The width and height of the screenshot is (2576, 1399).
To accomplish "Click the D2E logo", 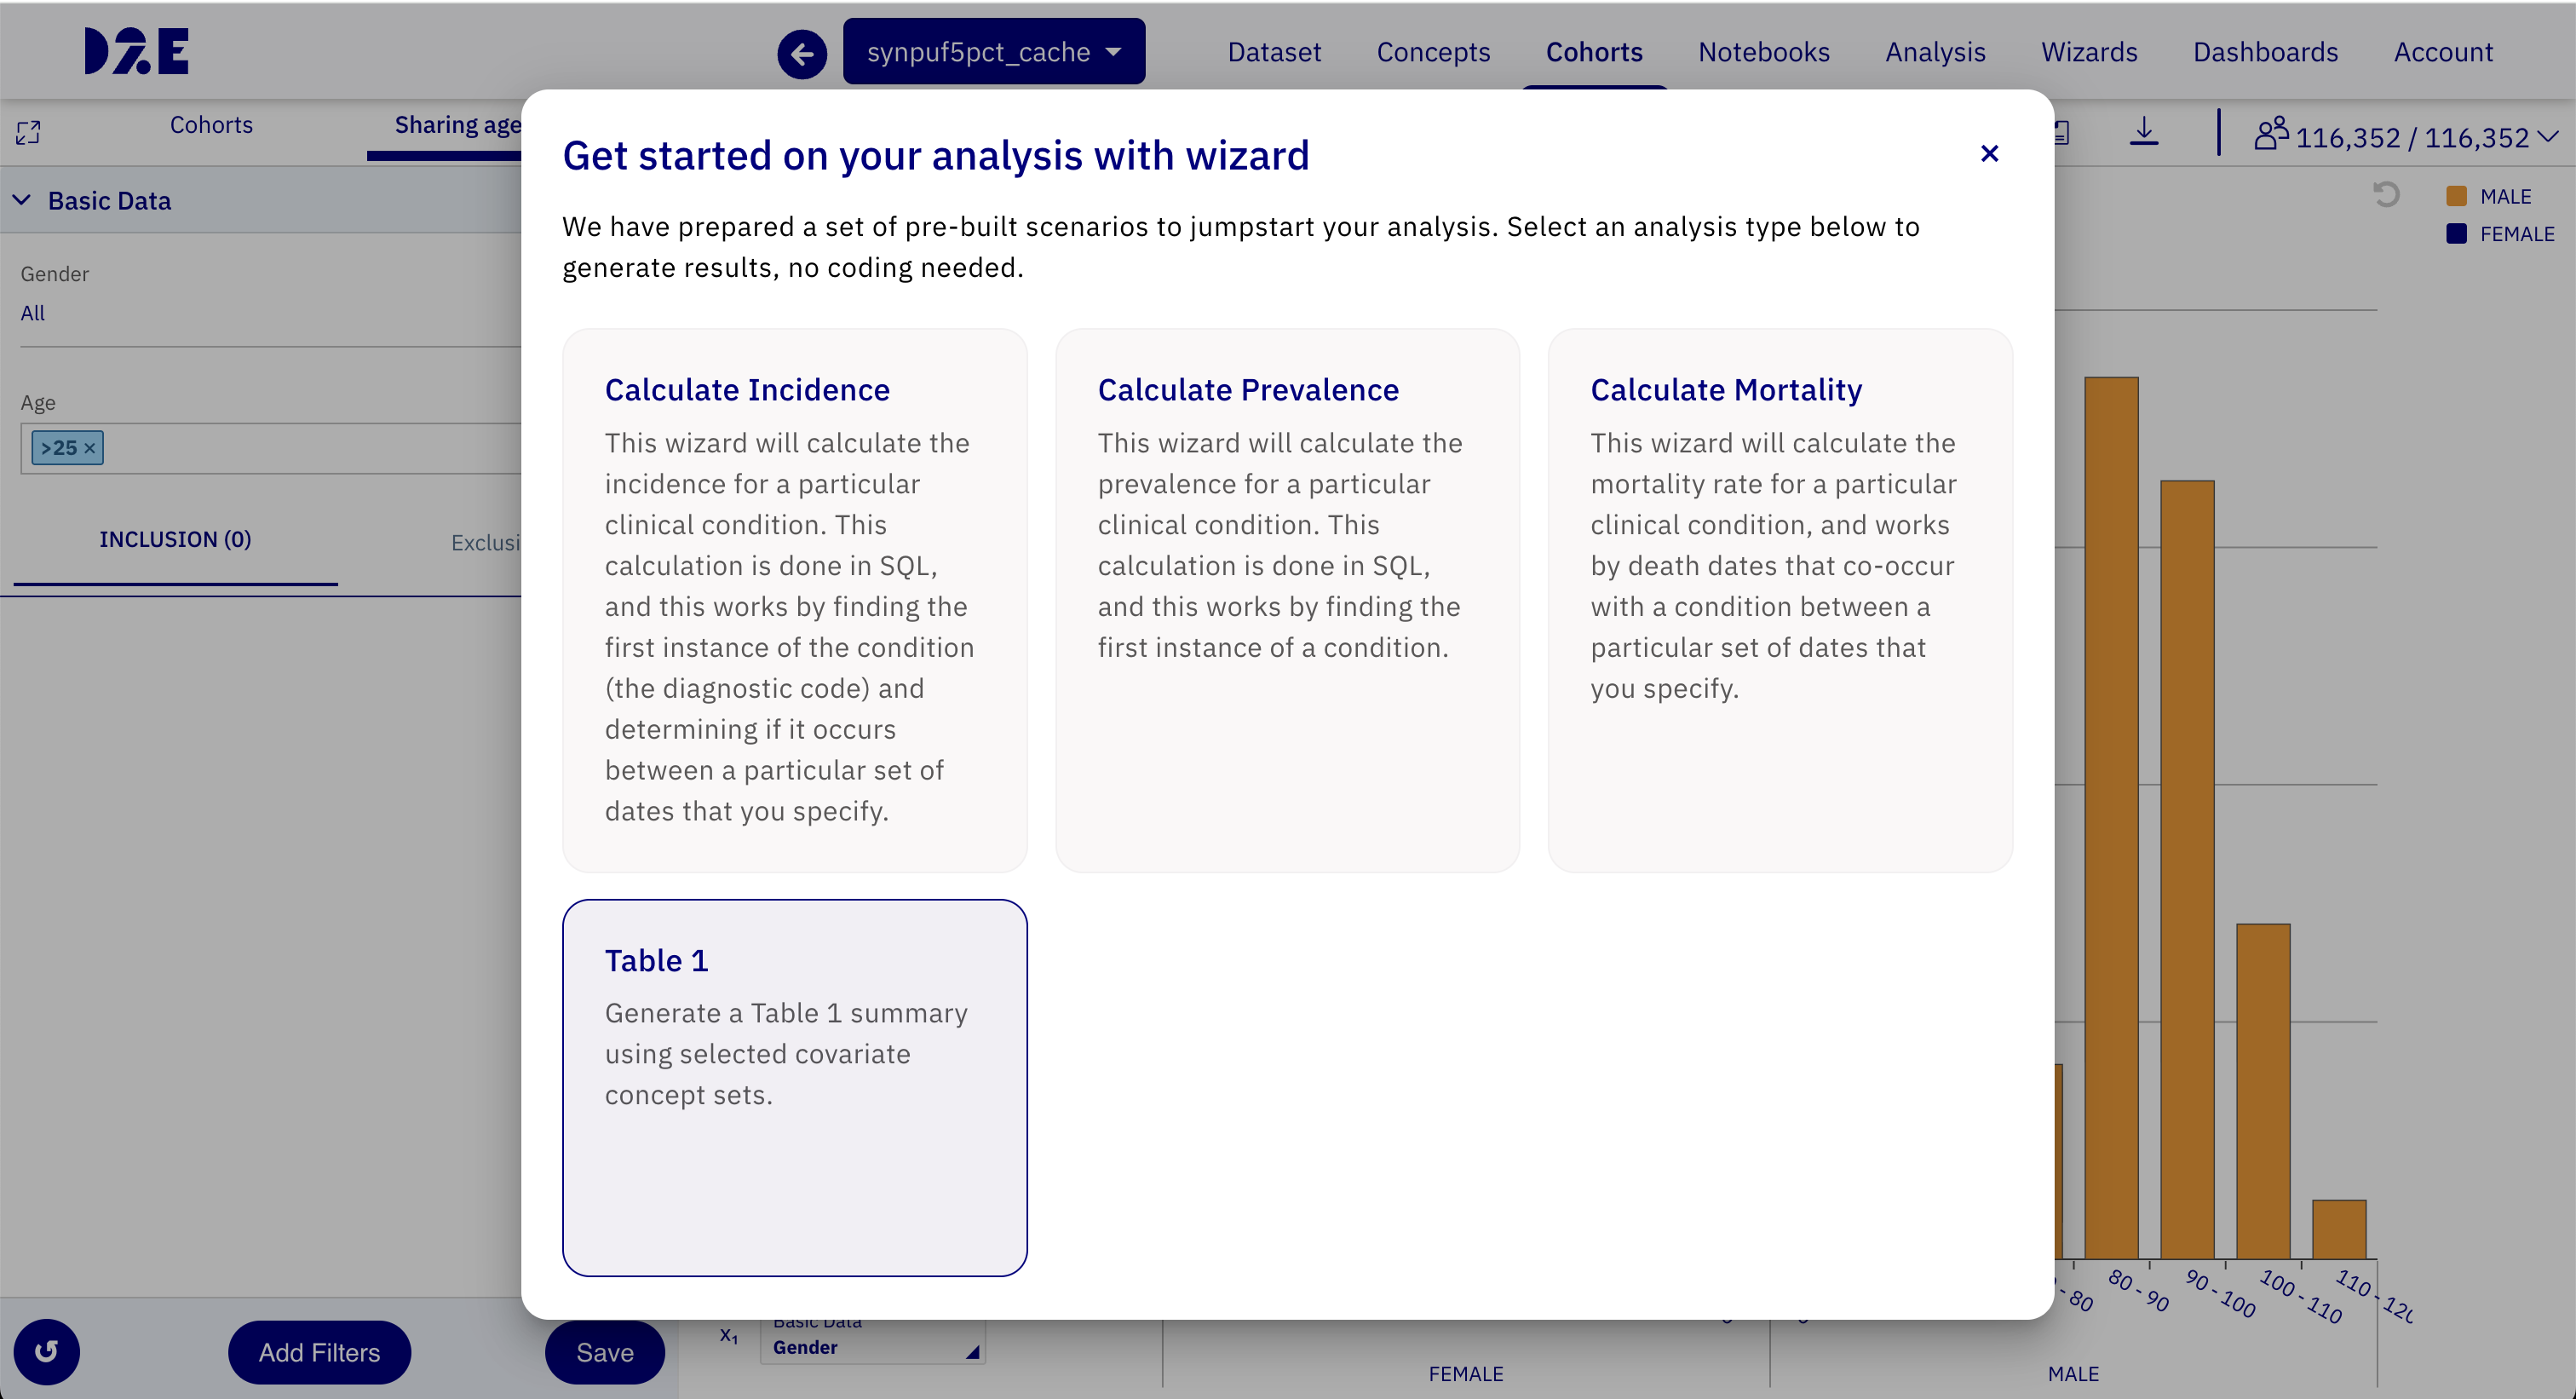I will [137, 51].
